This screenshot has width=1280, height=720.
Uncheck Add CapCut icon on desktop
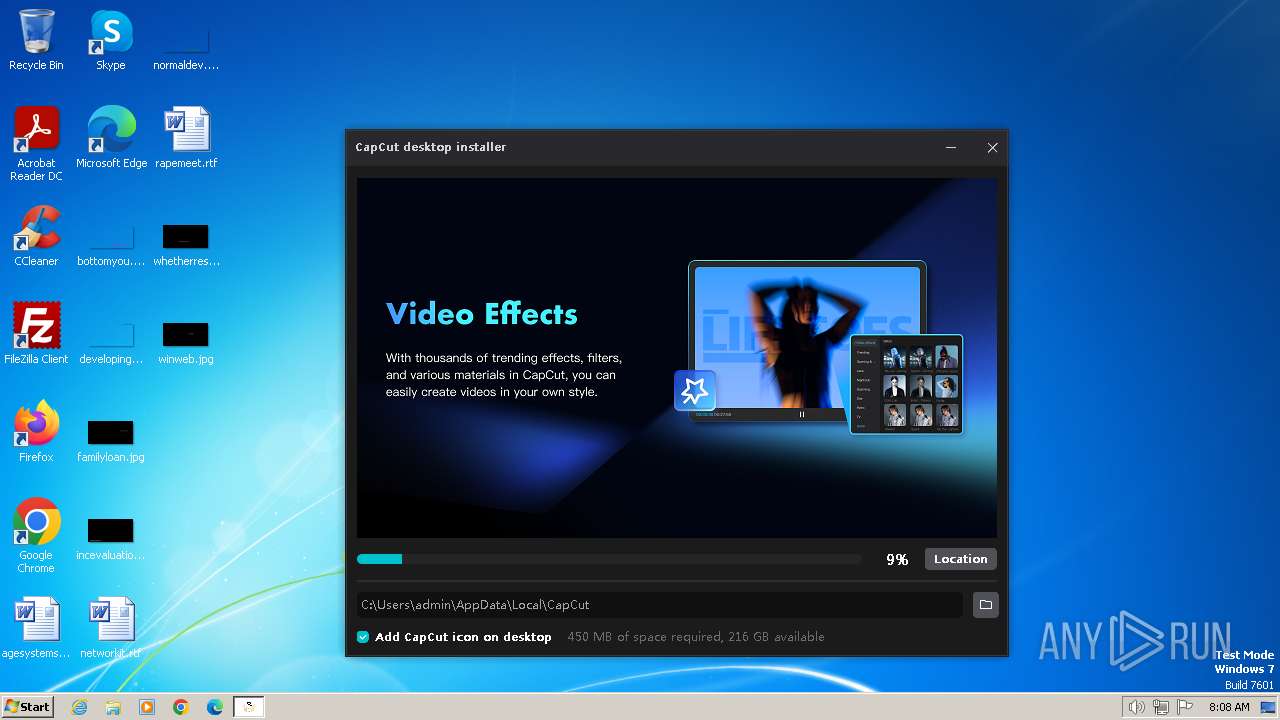coord(363,637)
